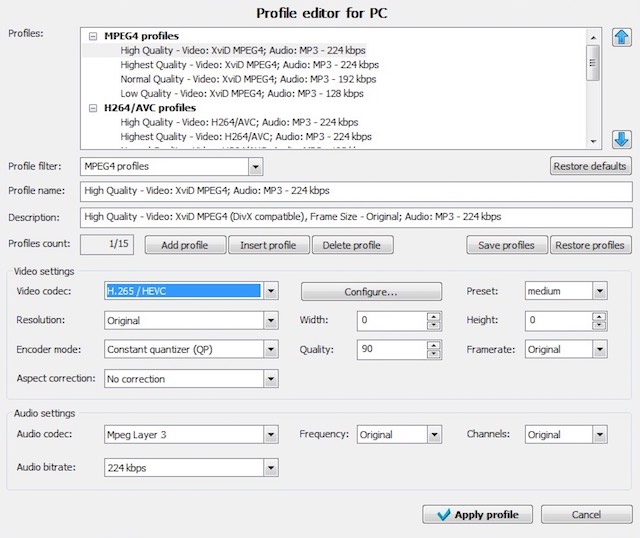640x538 pixels.
Task: Click Restore profiles button
Action: click(590, 245)
